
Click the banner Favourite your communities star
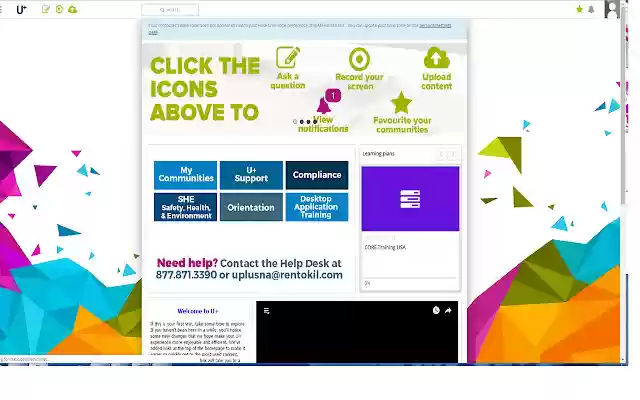pos(402,102)
